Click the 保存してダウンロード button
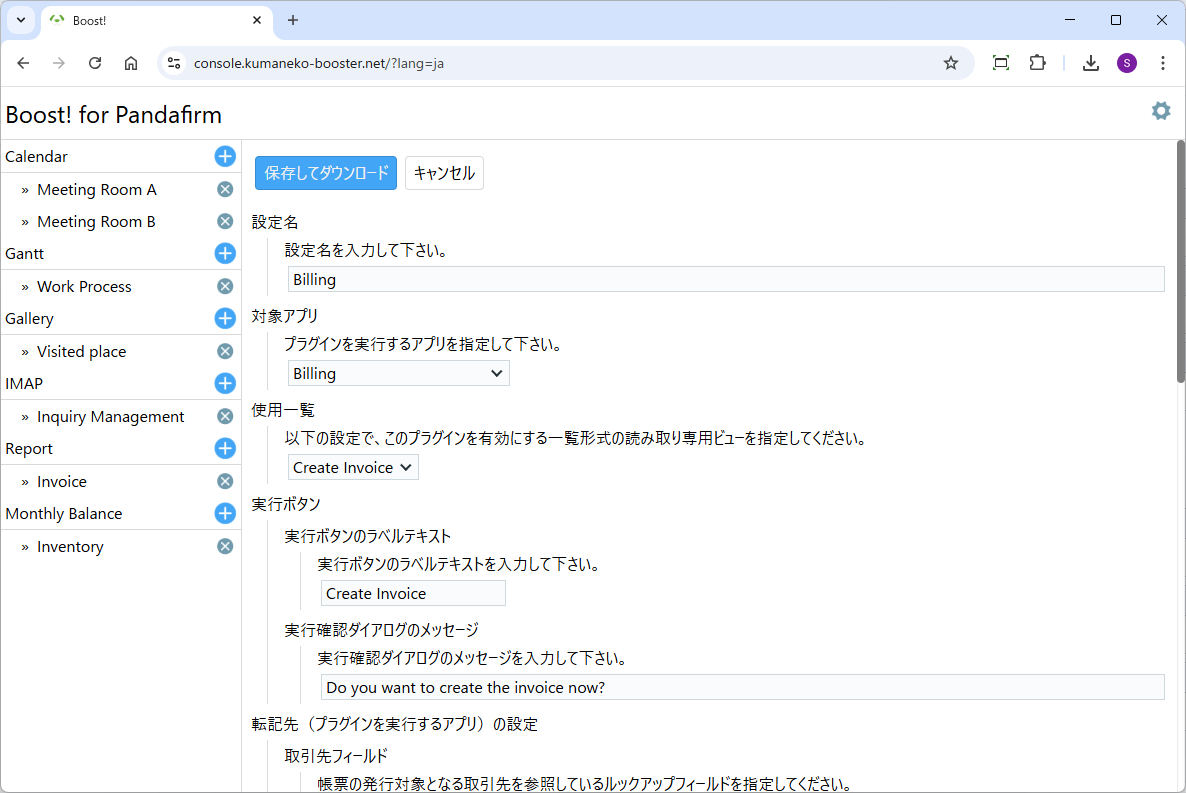The width and height of the screenshot is (1186, 793). point(326,173)
